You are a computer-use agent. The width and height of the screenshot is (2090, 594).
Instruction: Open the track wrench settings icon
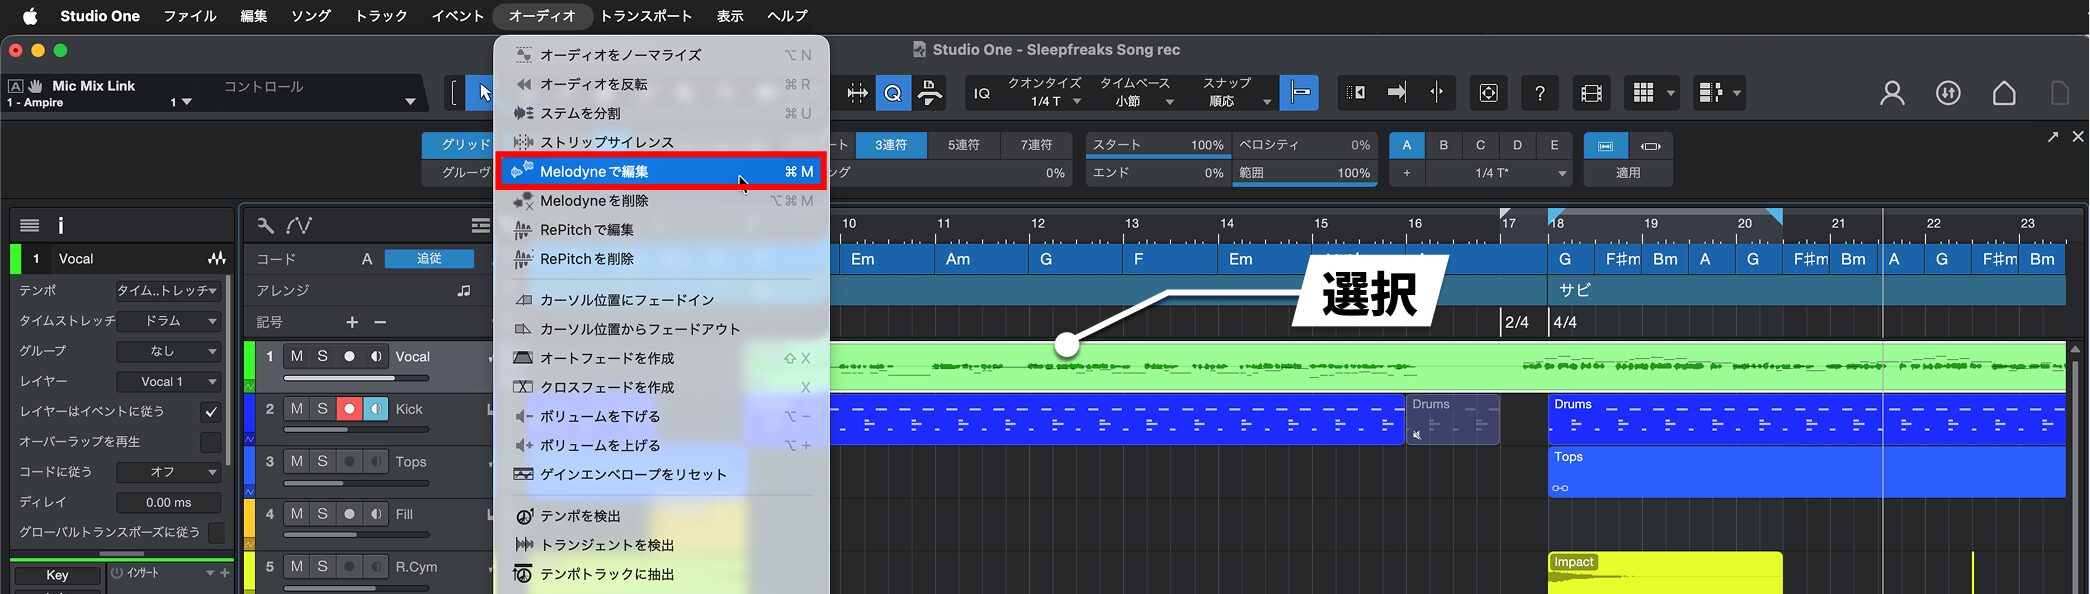265,225
